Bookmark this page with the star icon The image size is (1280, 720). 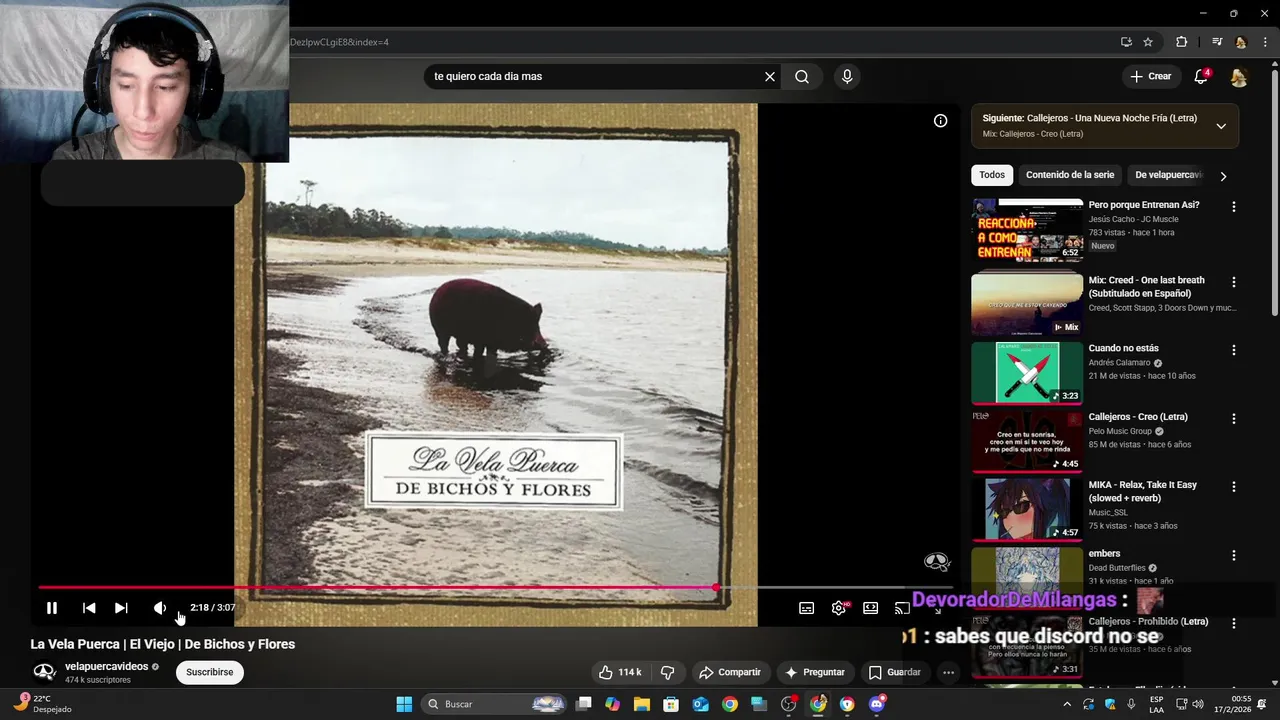pyautogui.click(x=1148, y=42)
